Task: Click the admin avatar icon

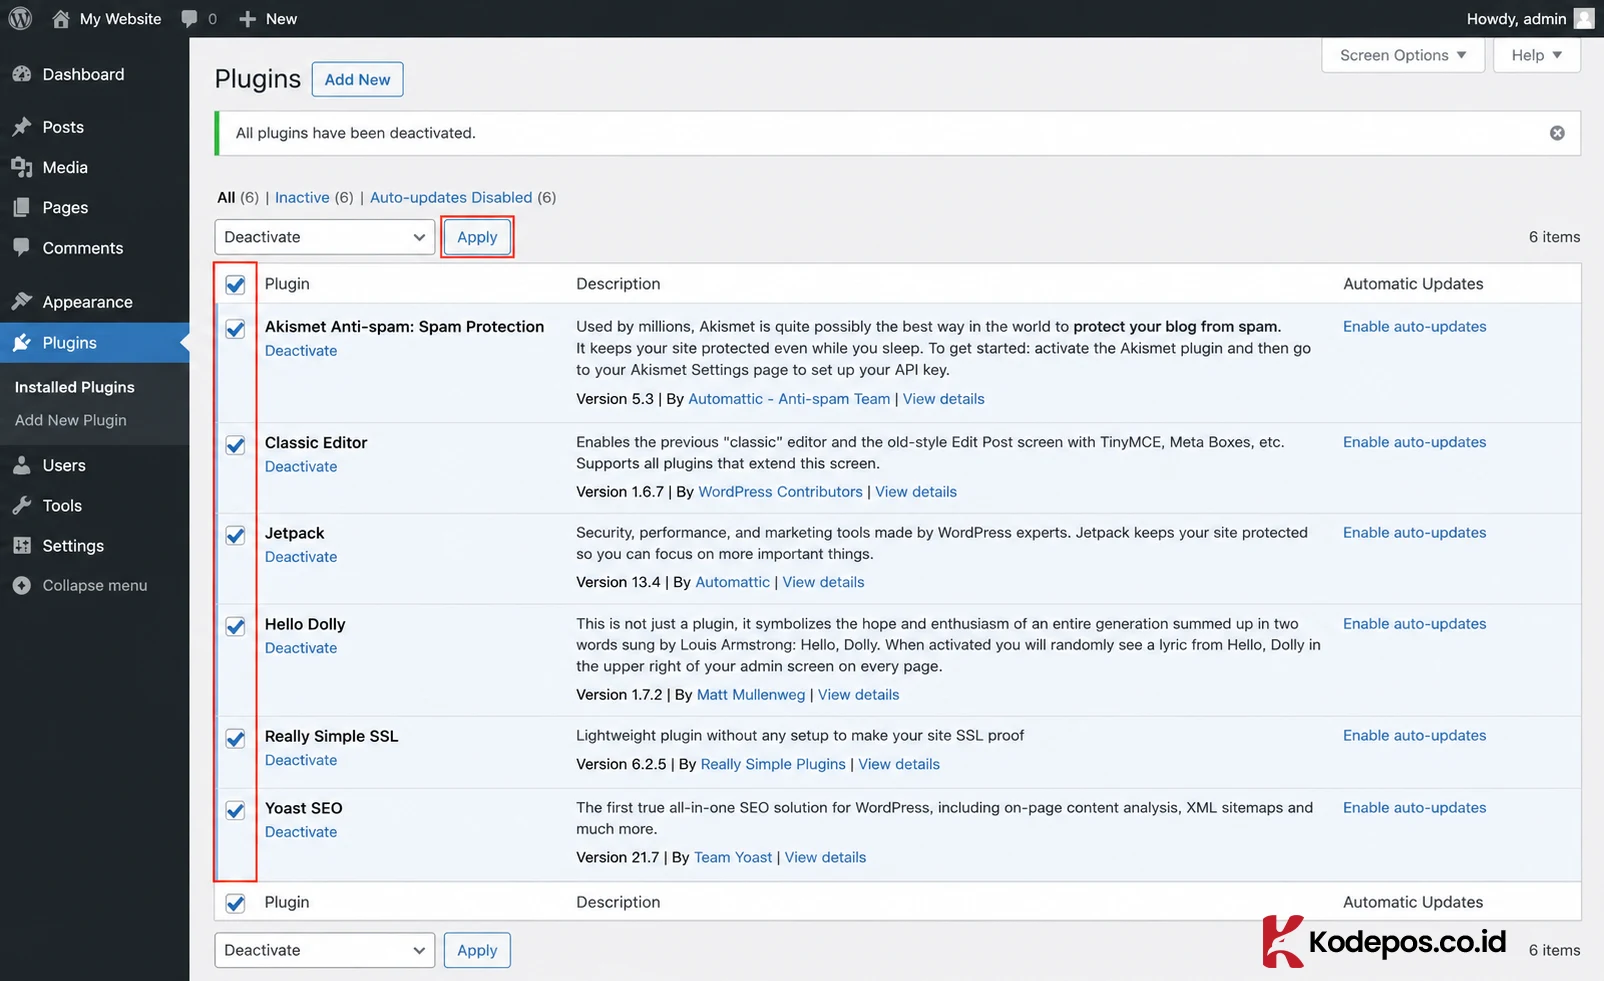Action: click(x=1584, y=18)
